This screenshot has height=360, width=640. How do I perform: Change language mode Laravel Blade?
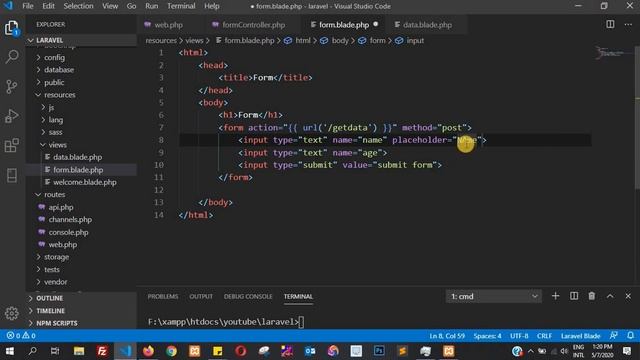[580, 336]
